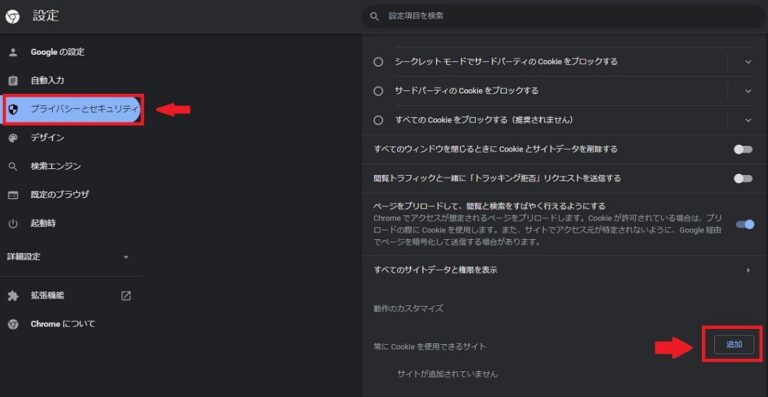
Task: Toggle deleting cookies when all windows close
Action: click(x=743, y=149)
